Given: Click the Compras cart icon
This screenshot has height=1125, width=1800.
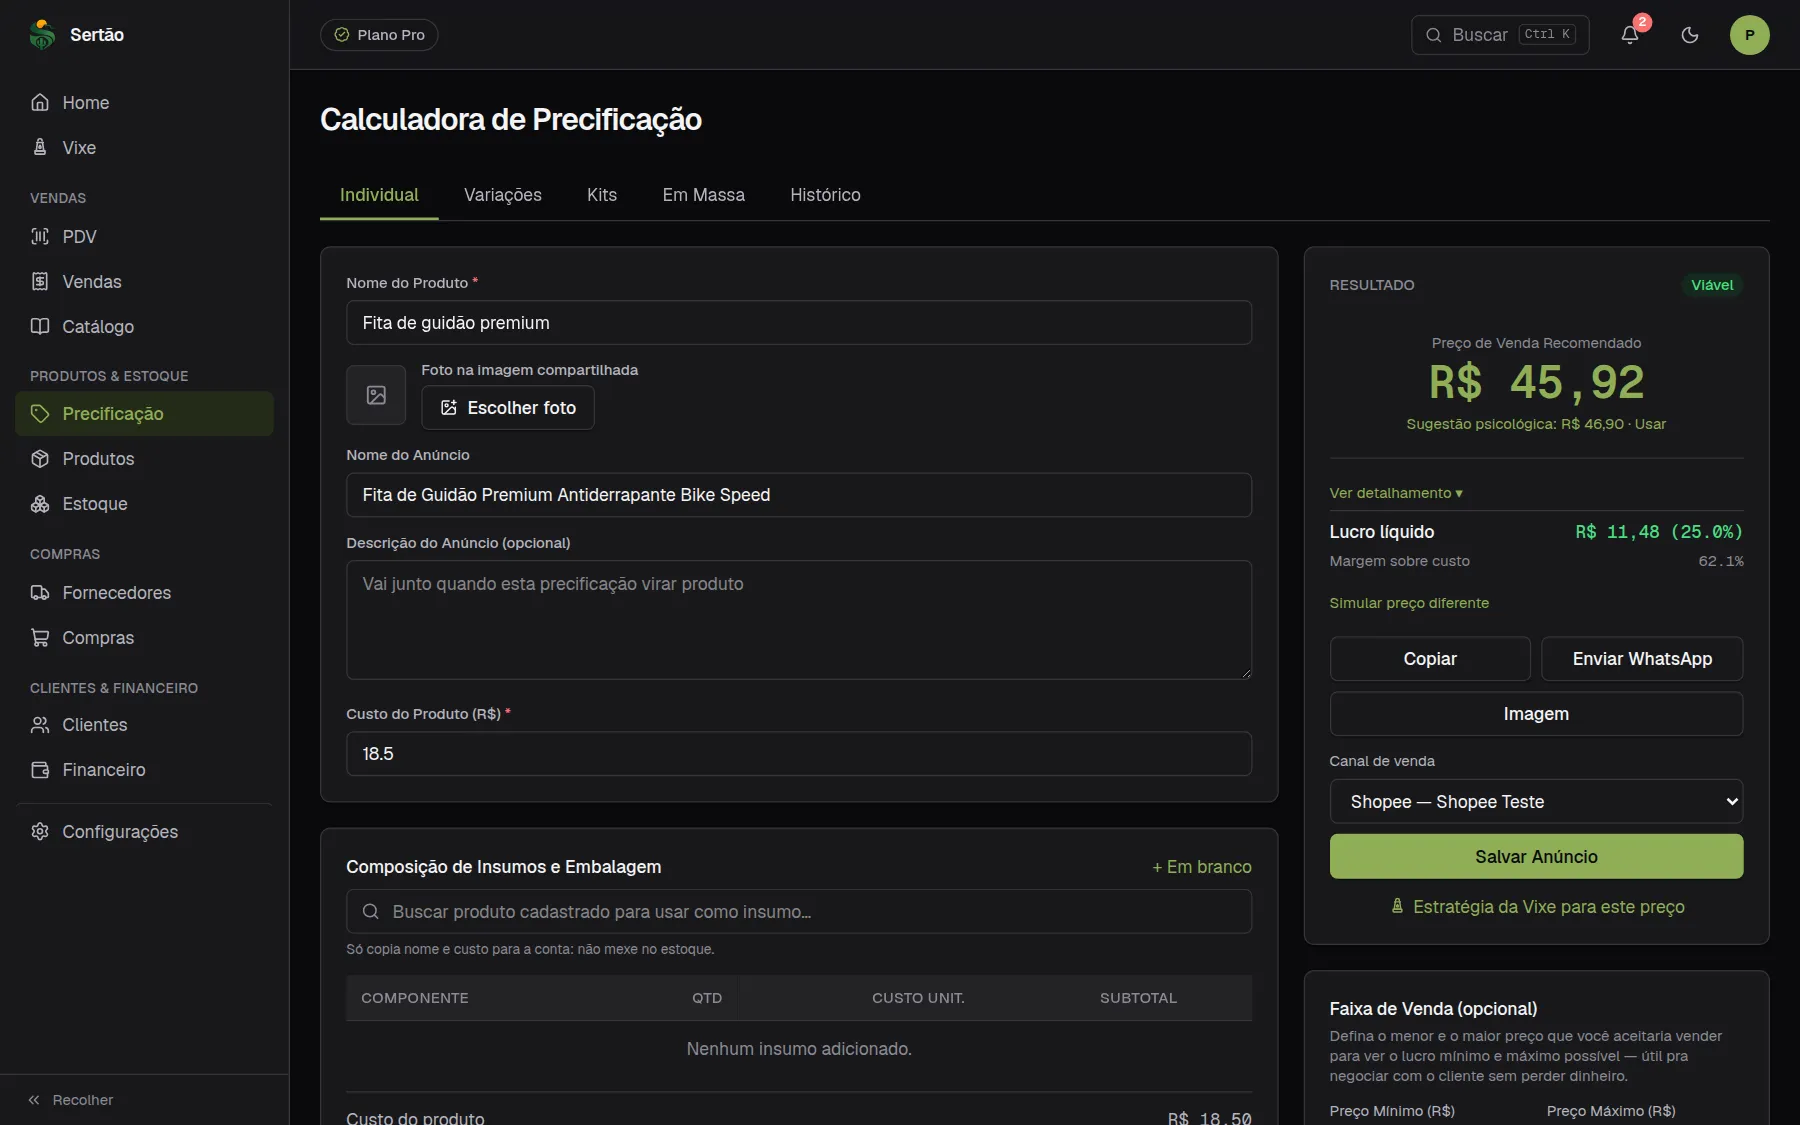Looking at the screenshot, I should tap(40, 637).
